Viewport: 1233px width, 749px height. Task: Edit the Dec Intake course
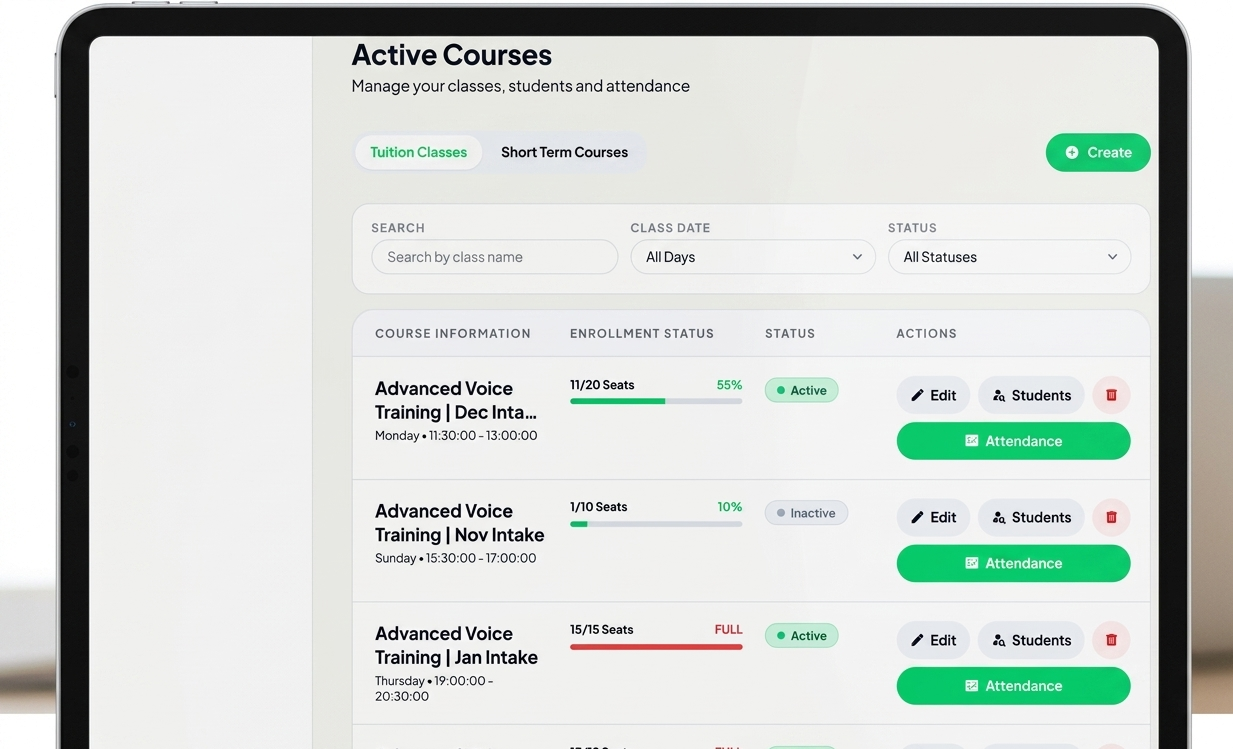[933, 395]
